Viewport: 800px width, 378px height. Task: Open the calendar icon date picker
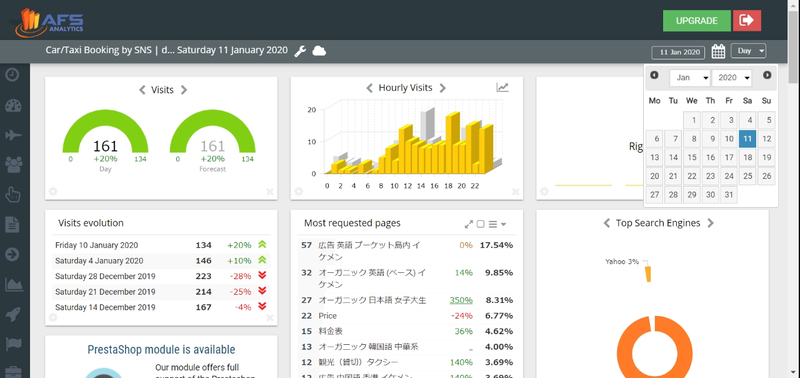point(718,51)
